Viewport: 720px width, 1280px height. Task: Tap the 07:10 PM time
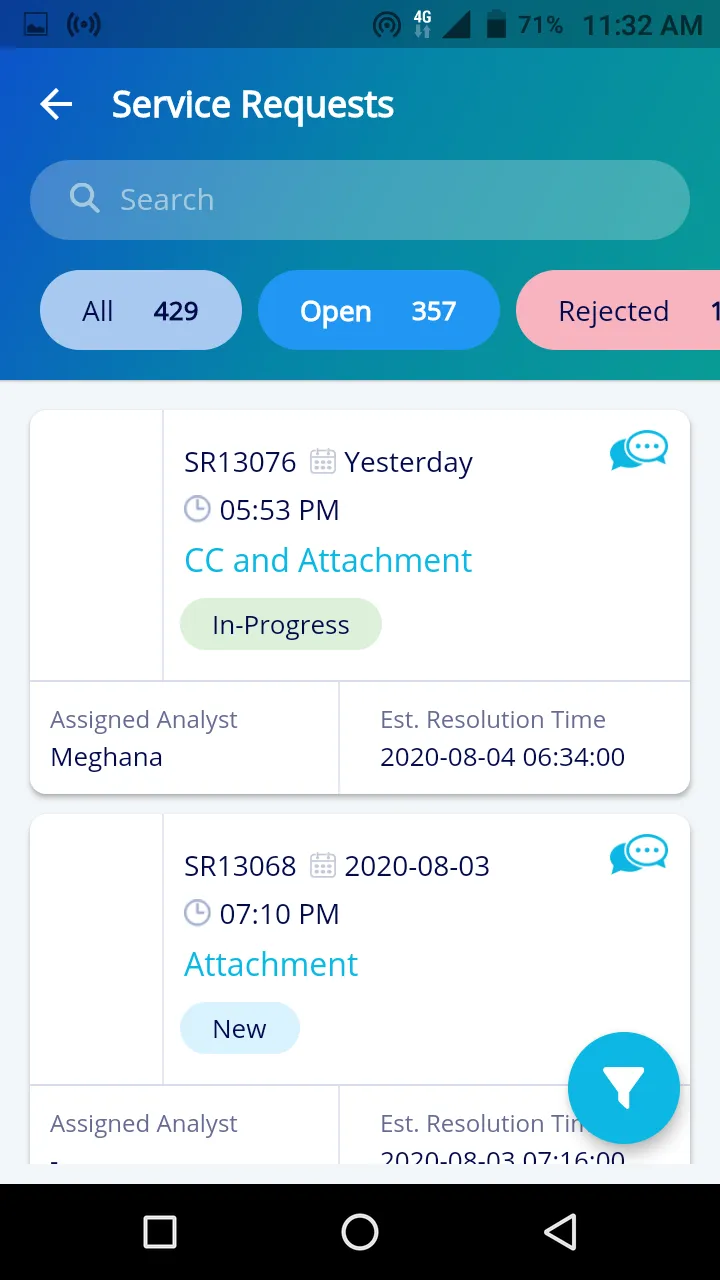pyautogui.click(x=279, y=914)
